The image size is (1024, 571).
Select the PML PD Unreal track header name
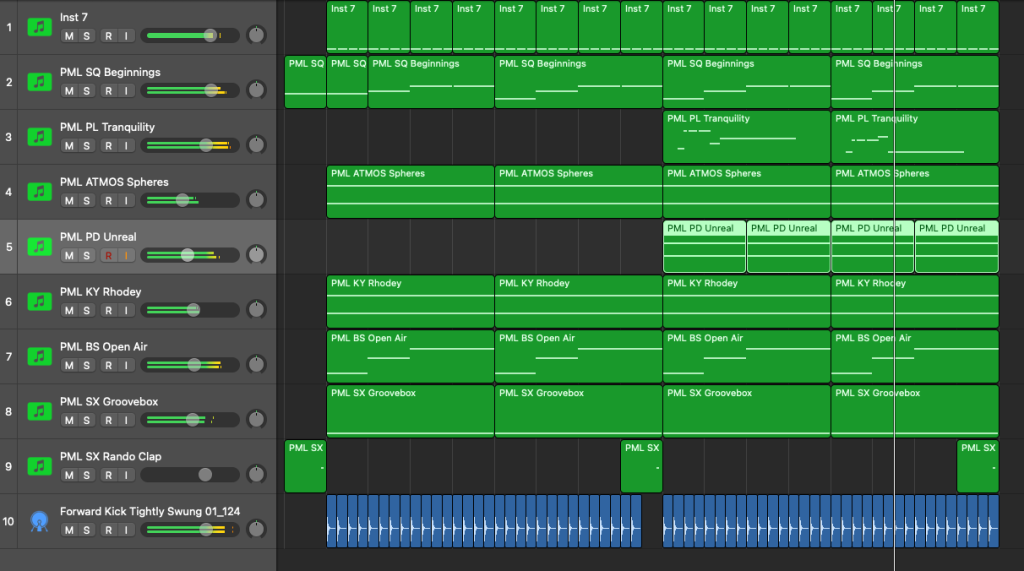(98, 237)
